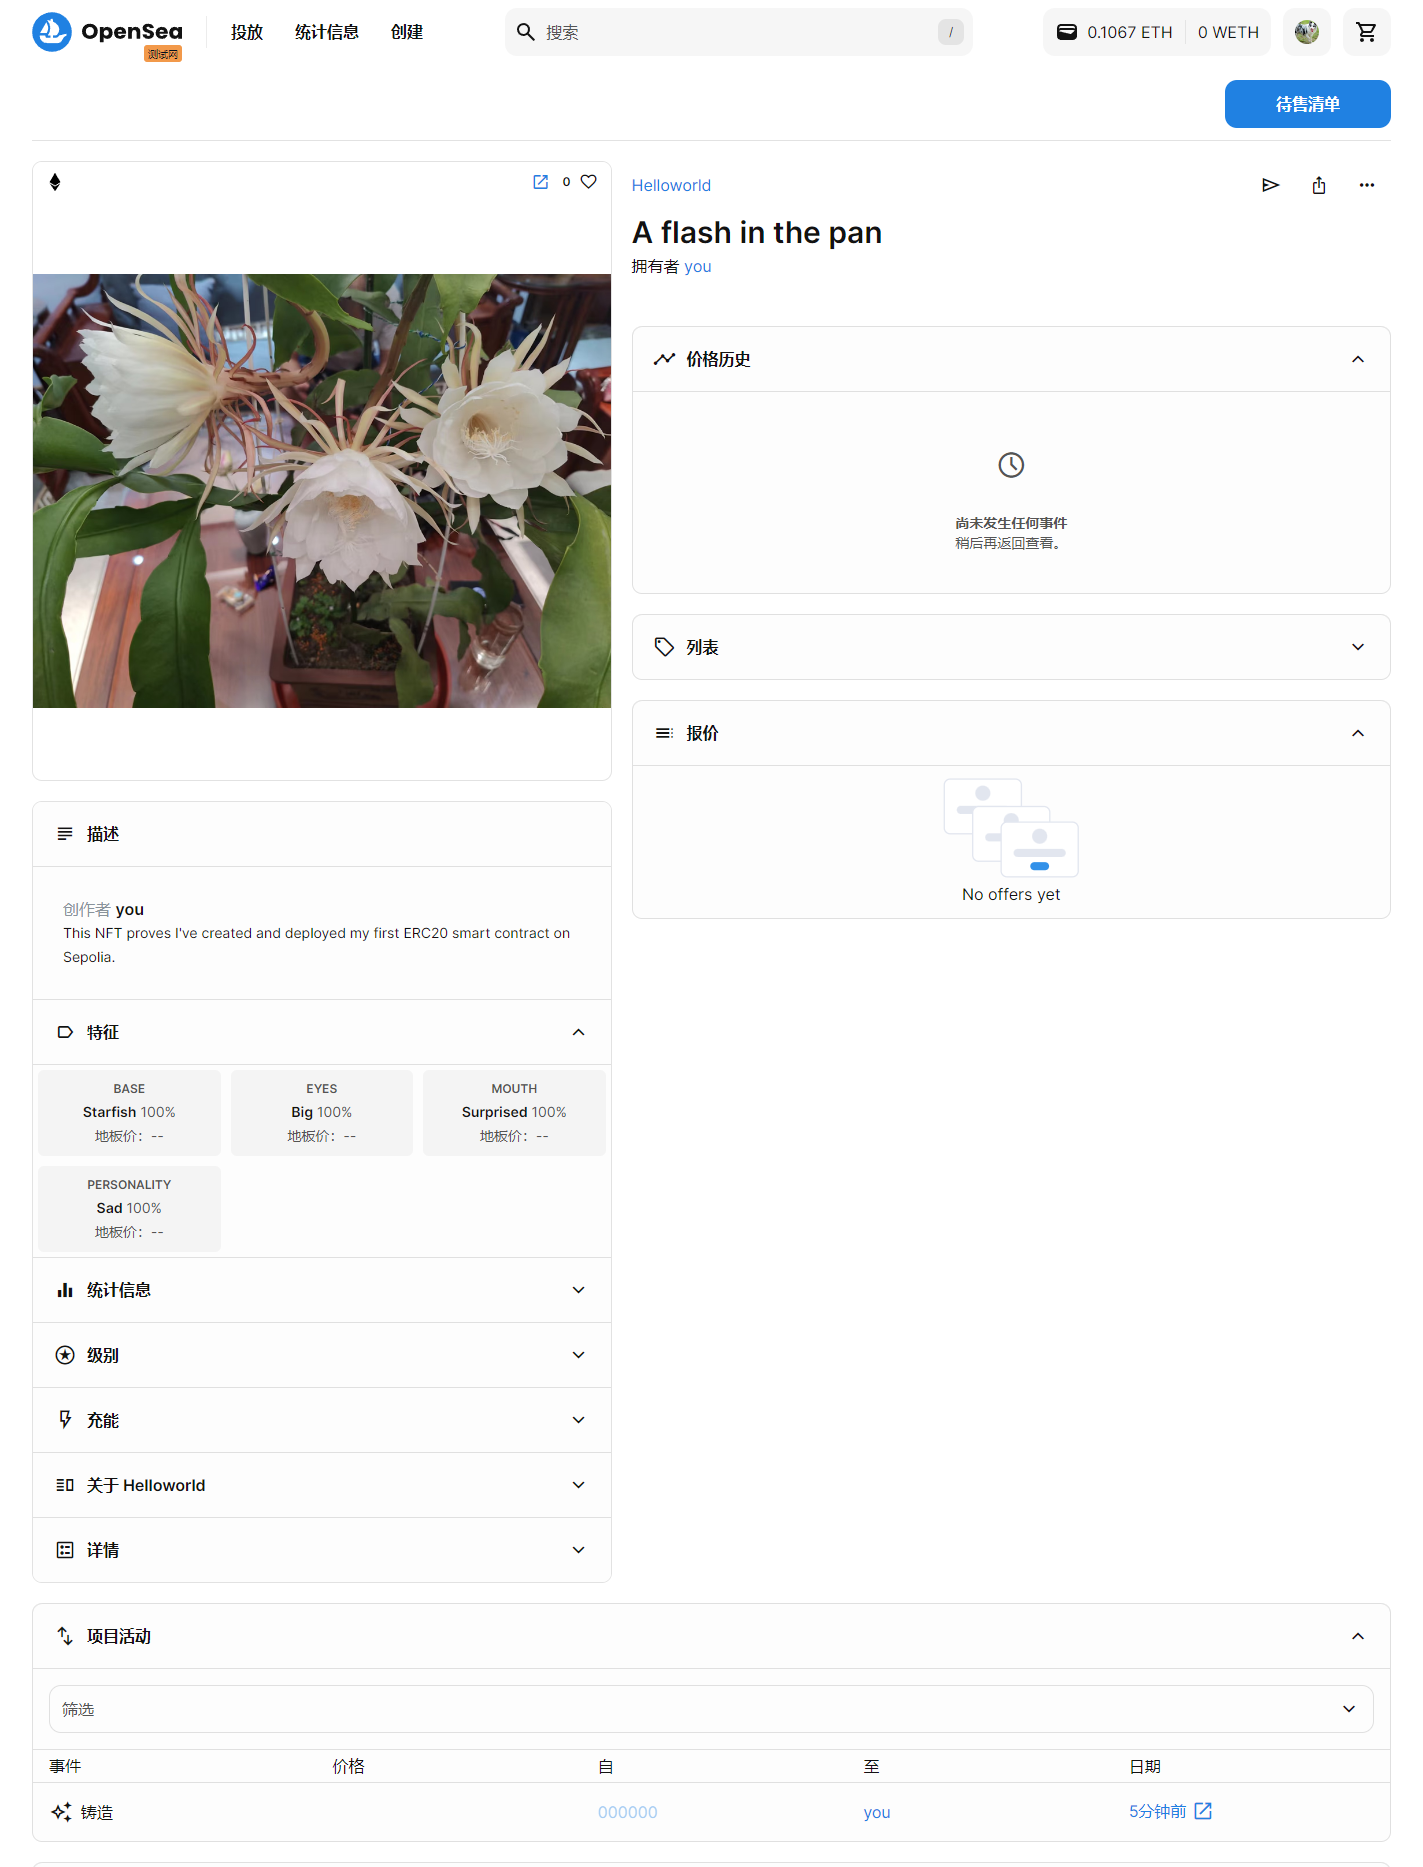Click the transfer (send) arrow icon
The width and height of the screenshot is (1423, 1867).
(x=1270, y=185)
